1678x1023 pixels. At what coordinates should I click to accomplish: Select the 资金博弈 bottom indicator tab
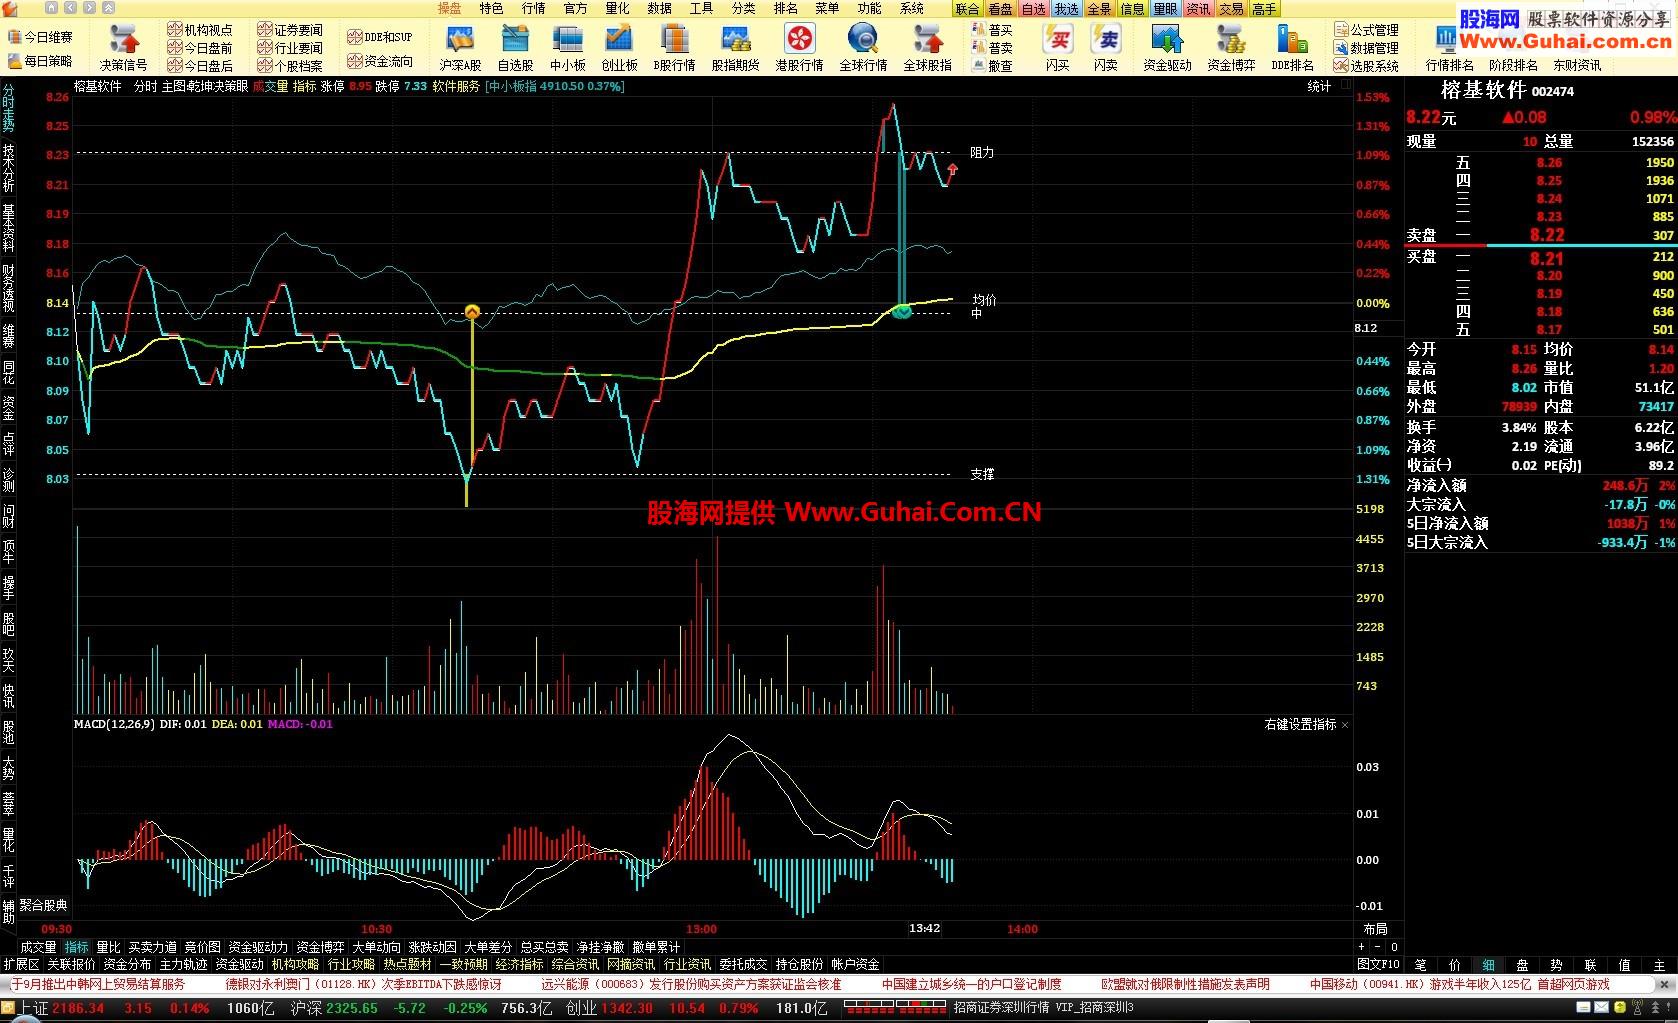point(320,947)
